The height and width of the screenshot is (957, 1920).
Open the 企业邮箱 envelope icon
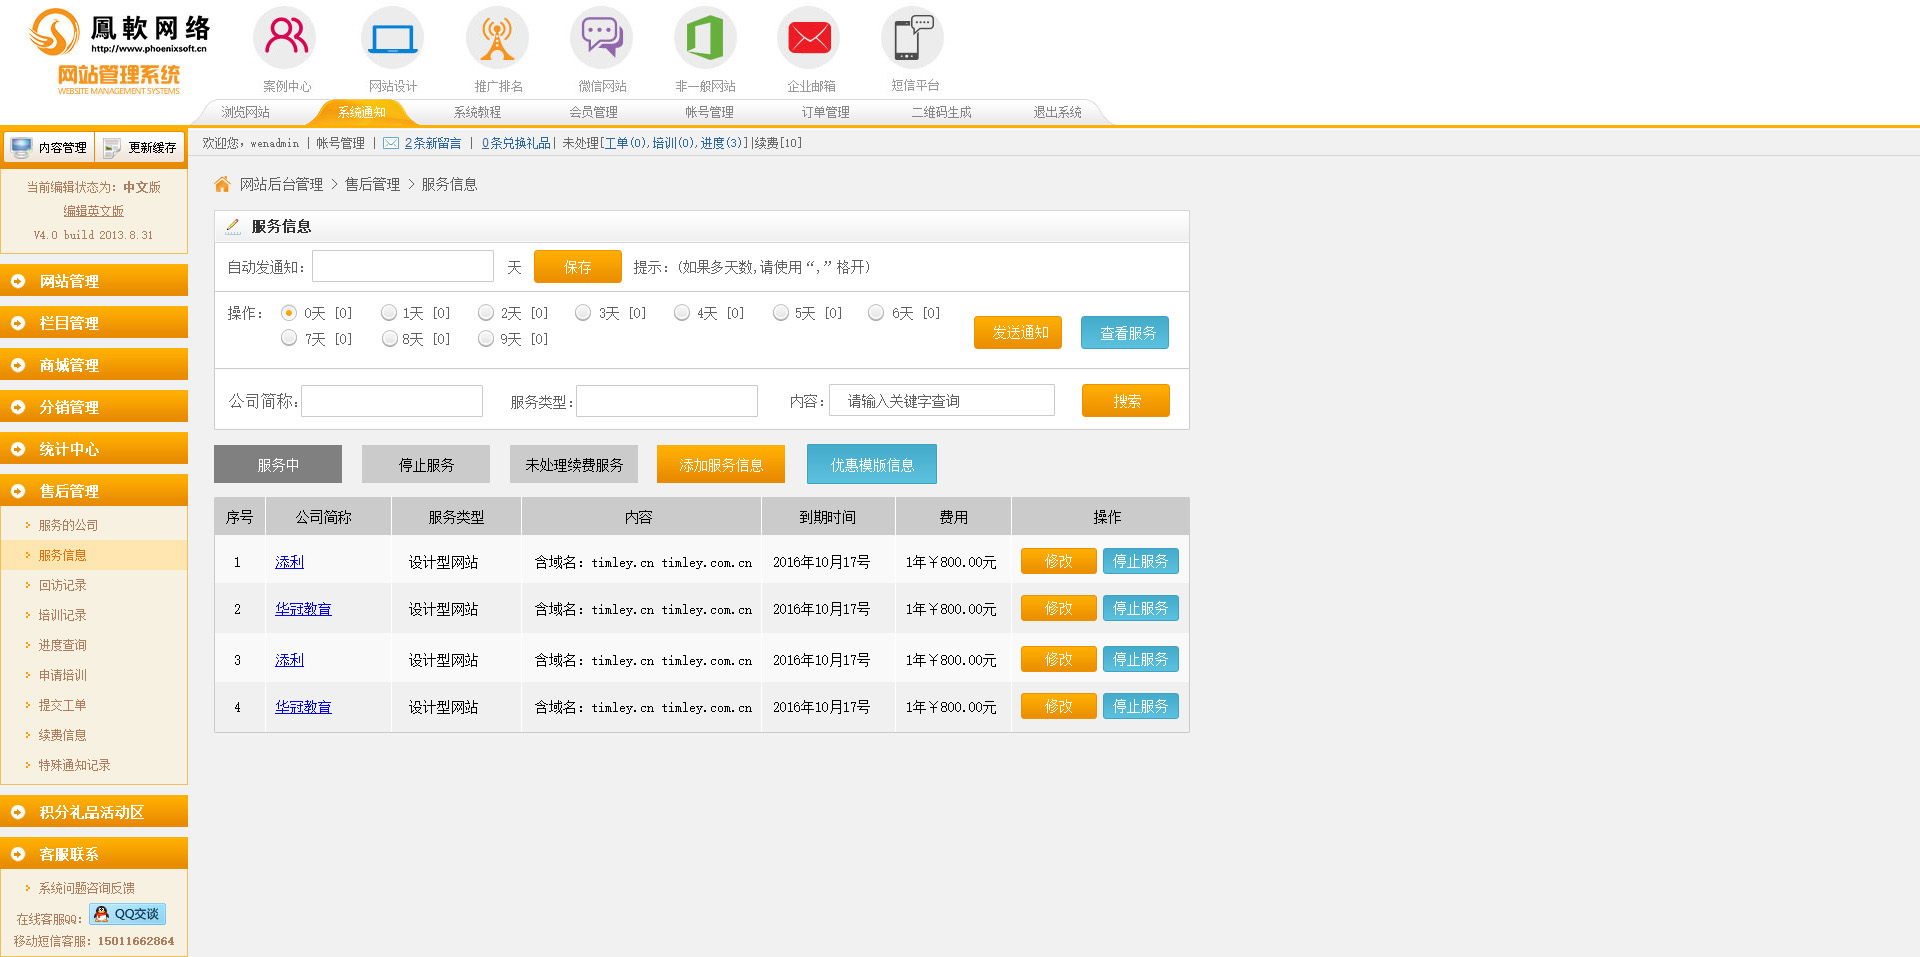click(809, 38)
